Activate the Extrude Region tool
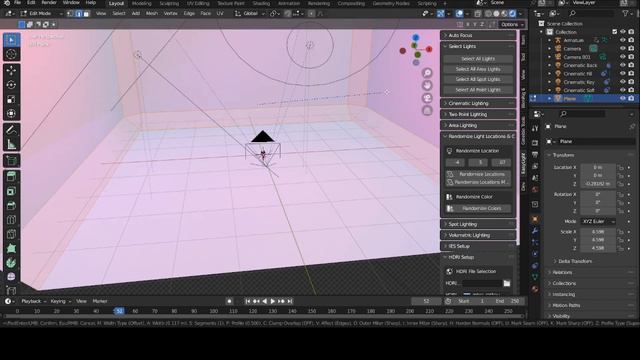 [x=11, y=177]
